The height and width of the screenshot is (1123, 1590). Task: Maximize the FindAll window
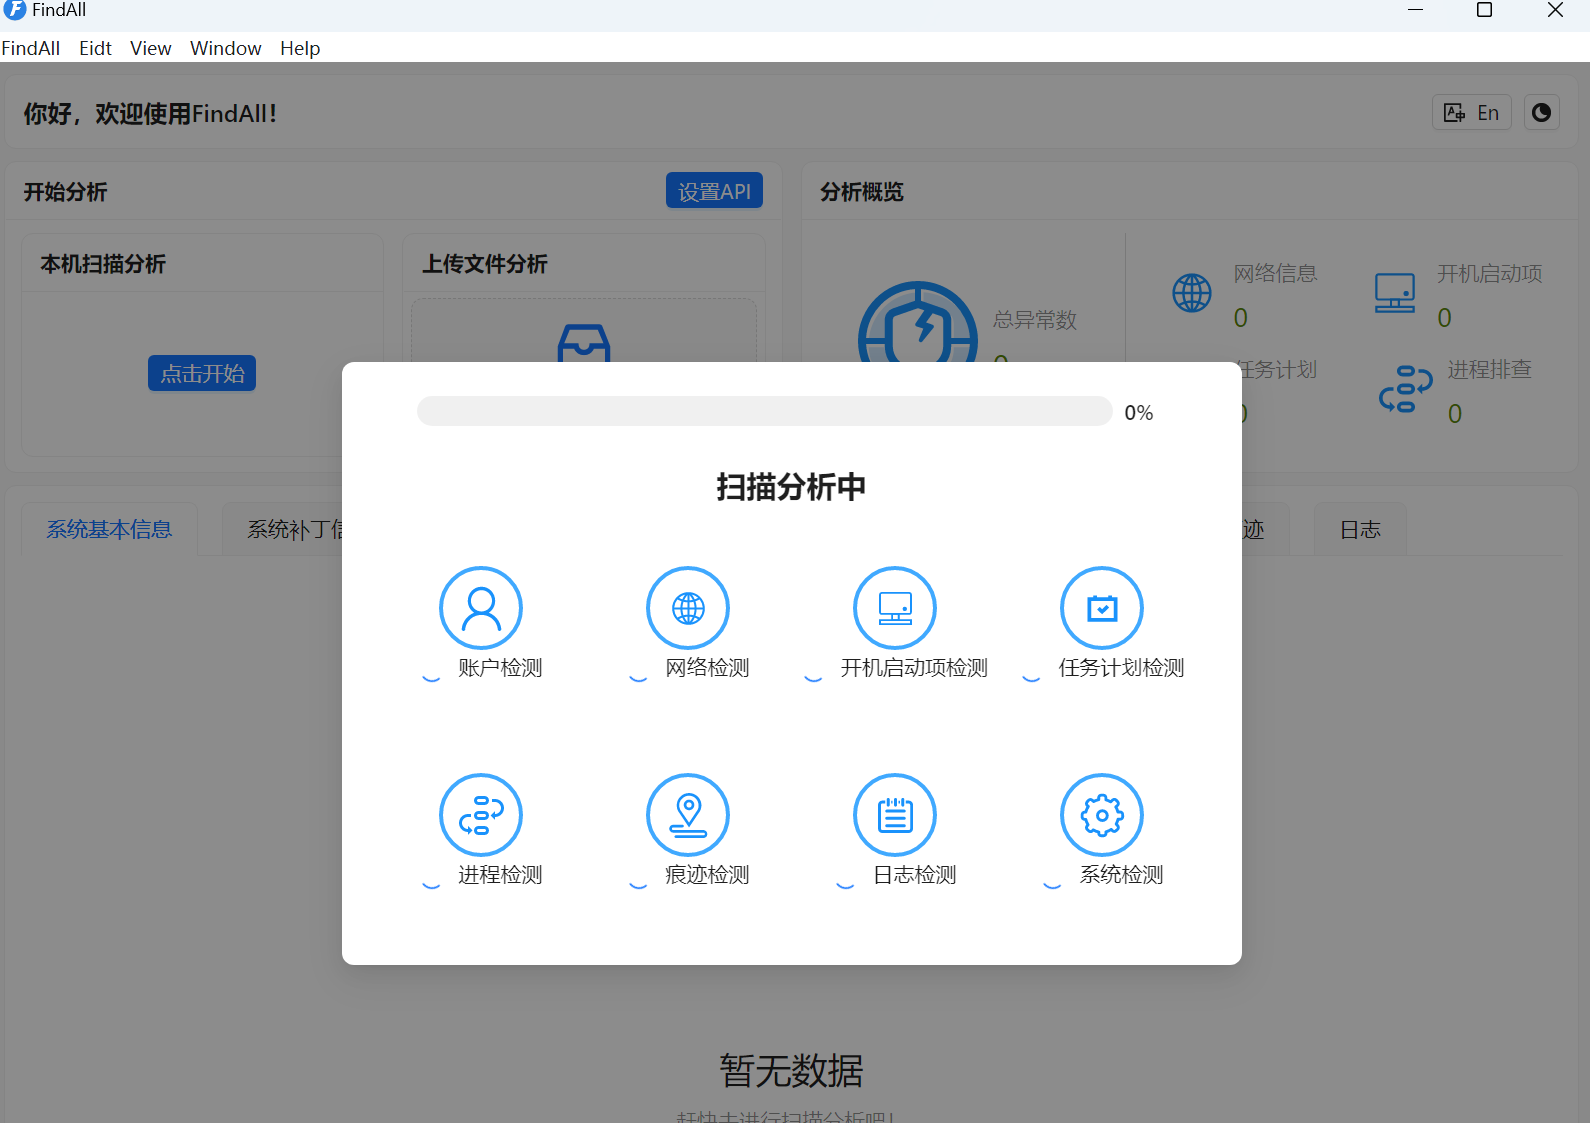pyautogui.click(x=1485, y=10)
